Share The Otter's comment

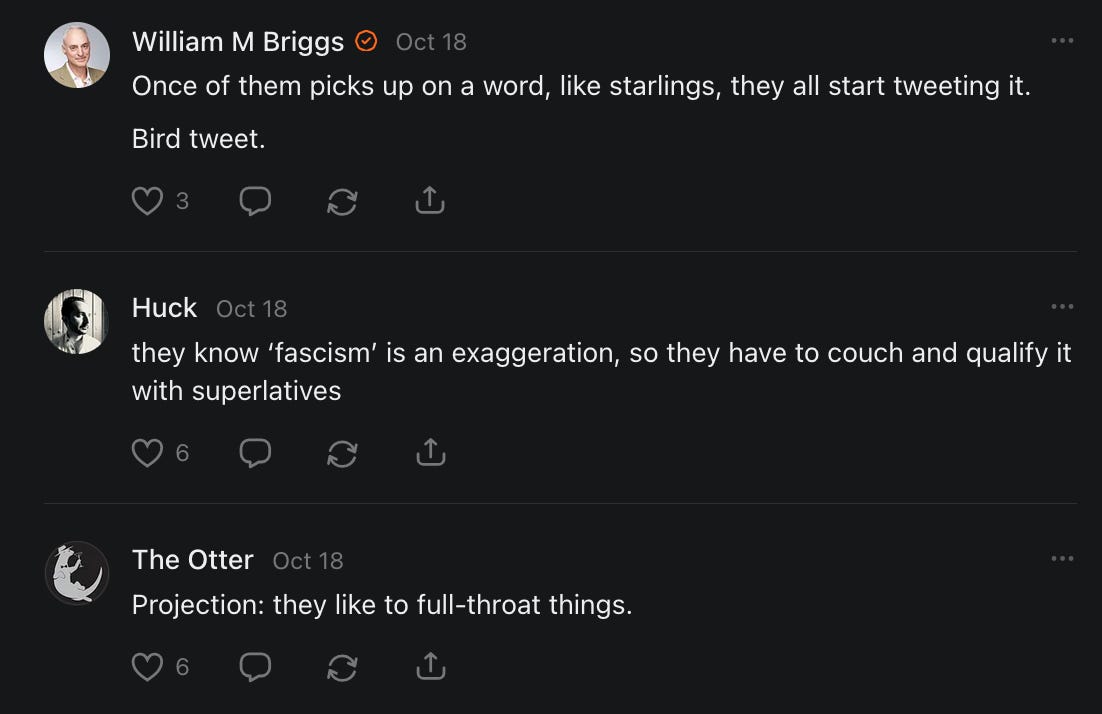[429, 666]
